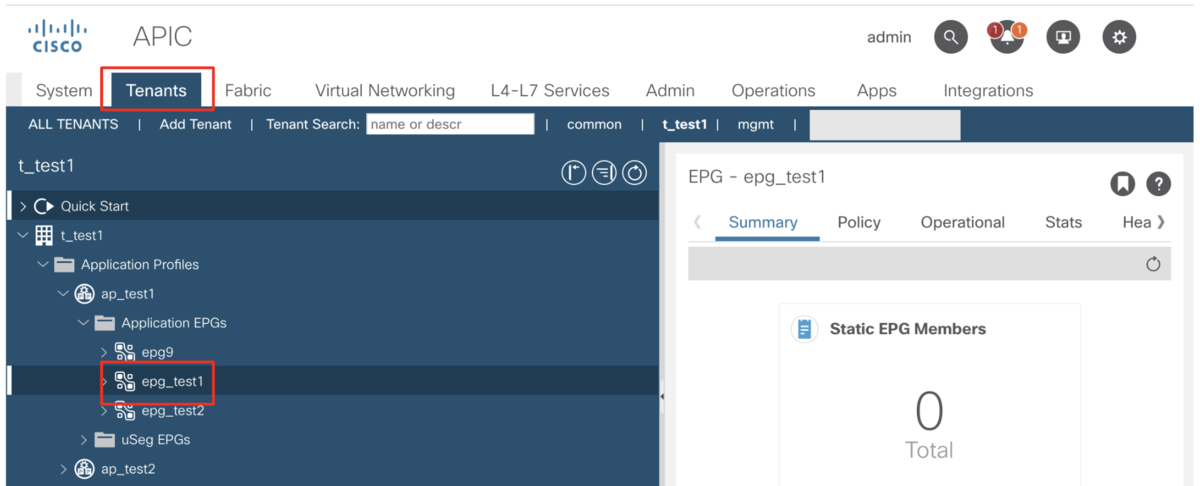The image size is (1200, 486).
Task: Click the ap_test2 application profile icon
Action: pos(85,469)
